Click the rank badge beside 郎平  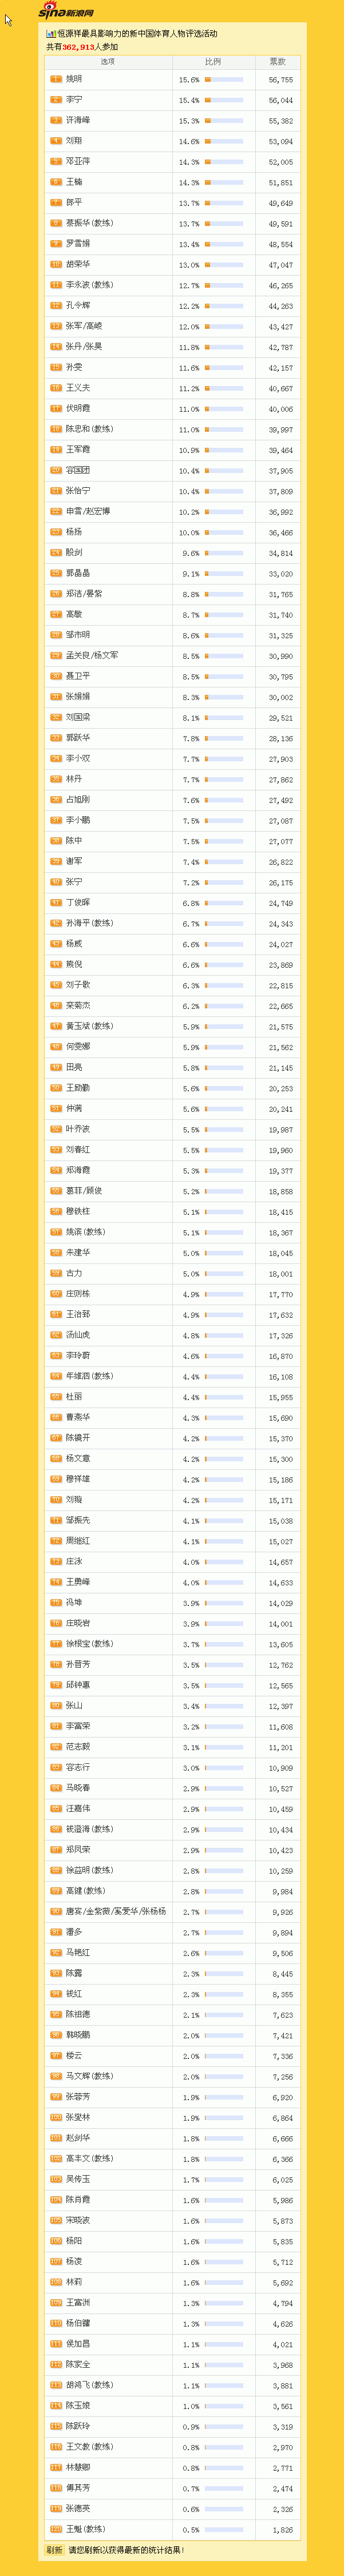coord(56,203)
